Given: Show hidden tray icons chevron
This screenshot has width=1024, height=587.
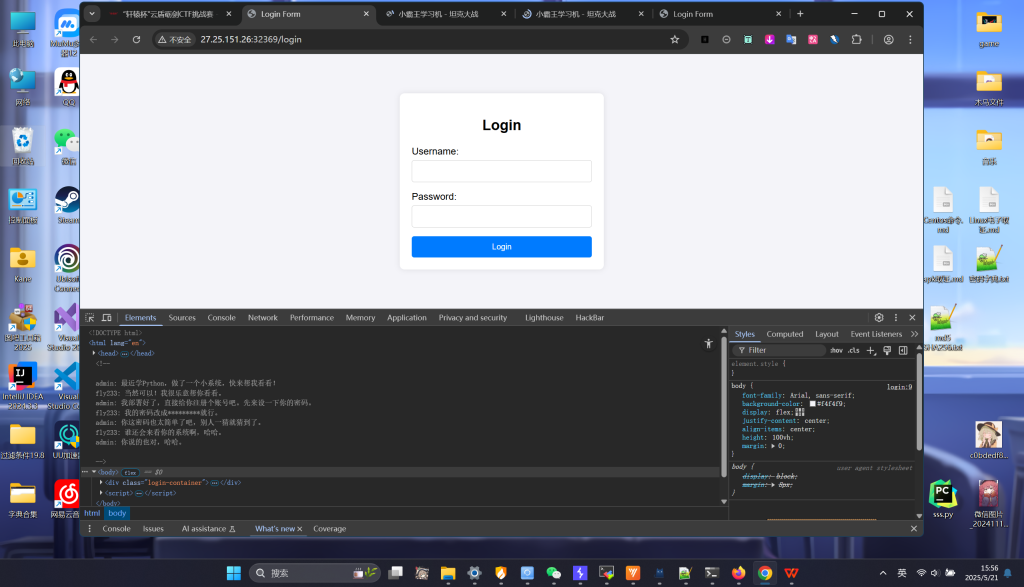Looking at the screenshot, I should [x=883, y=573].
